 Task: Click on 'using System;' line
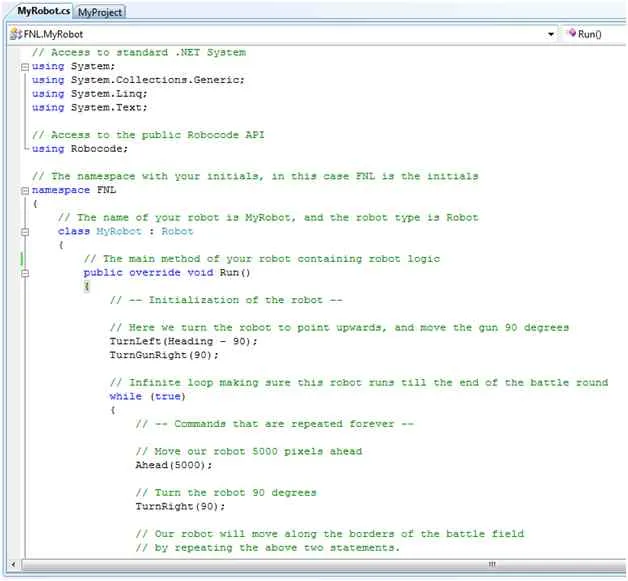[x=73, y=66]
